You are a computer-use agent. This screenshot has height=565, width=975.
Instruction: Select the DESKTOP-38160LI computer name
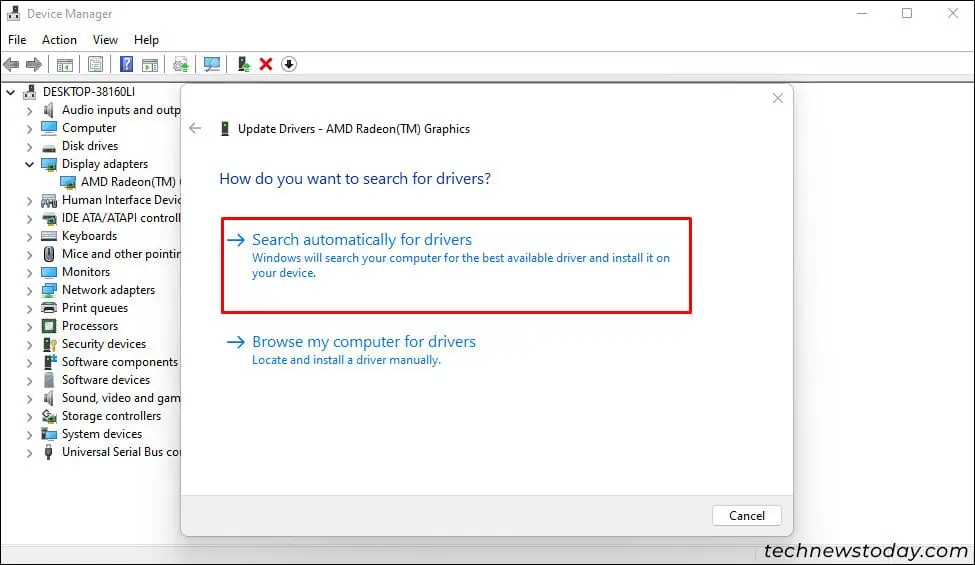(89, 91)
